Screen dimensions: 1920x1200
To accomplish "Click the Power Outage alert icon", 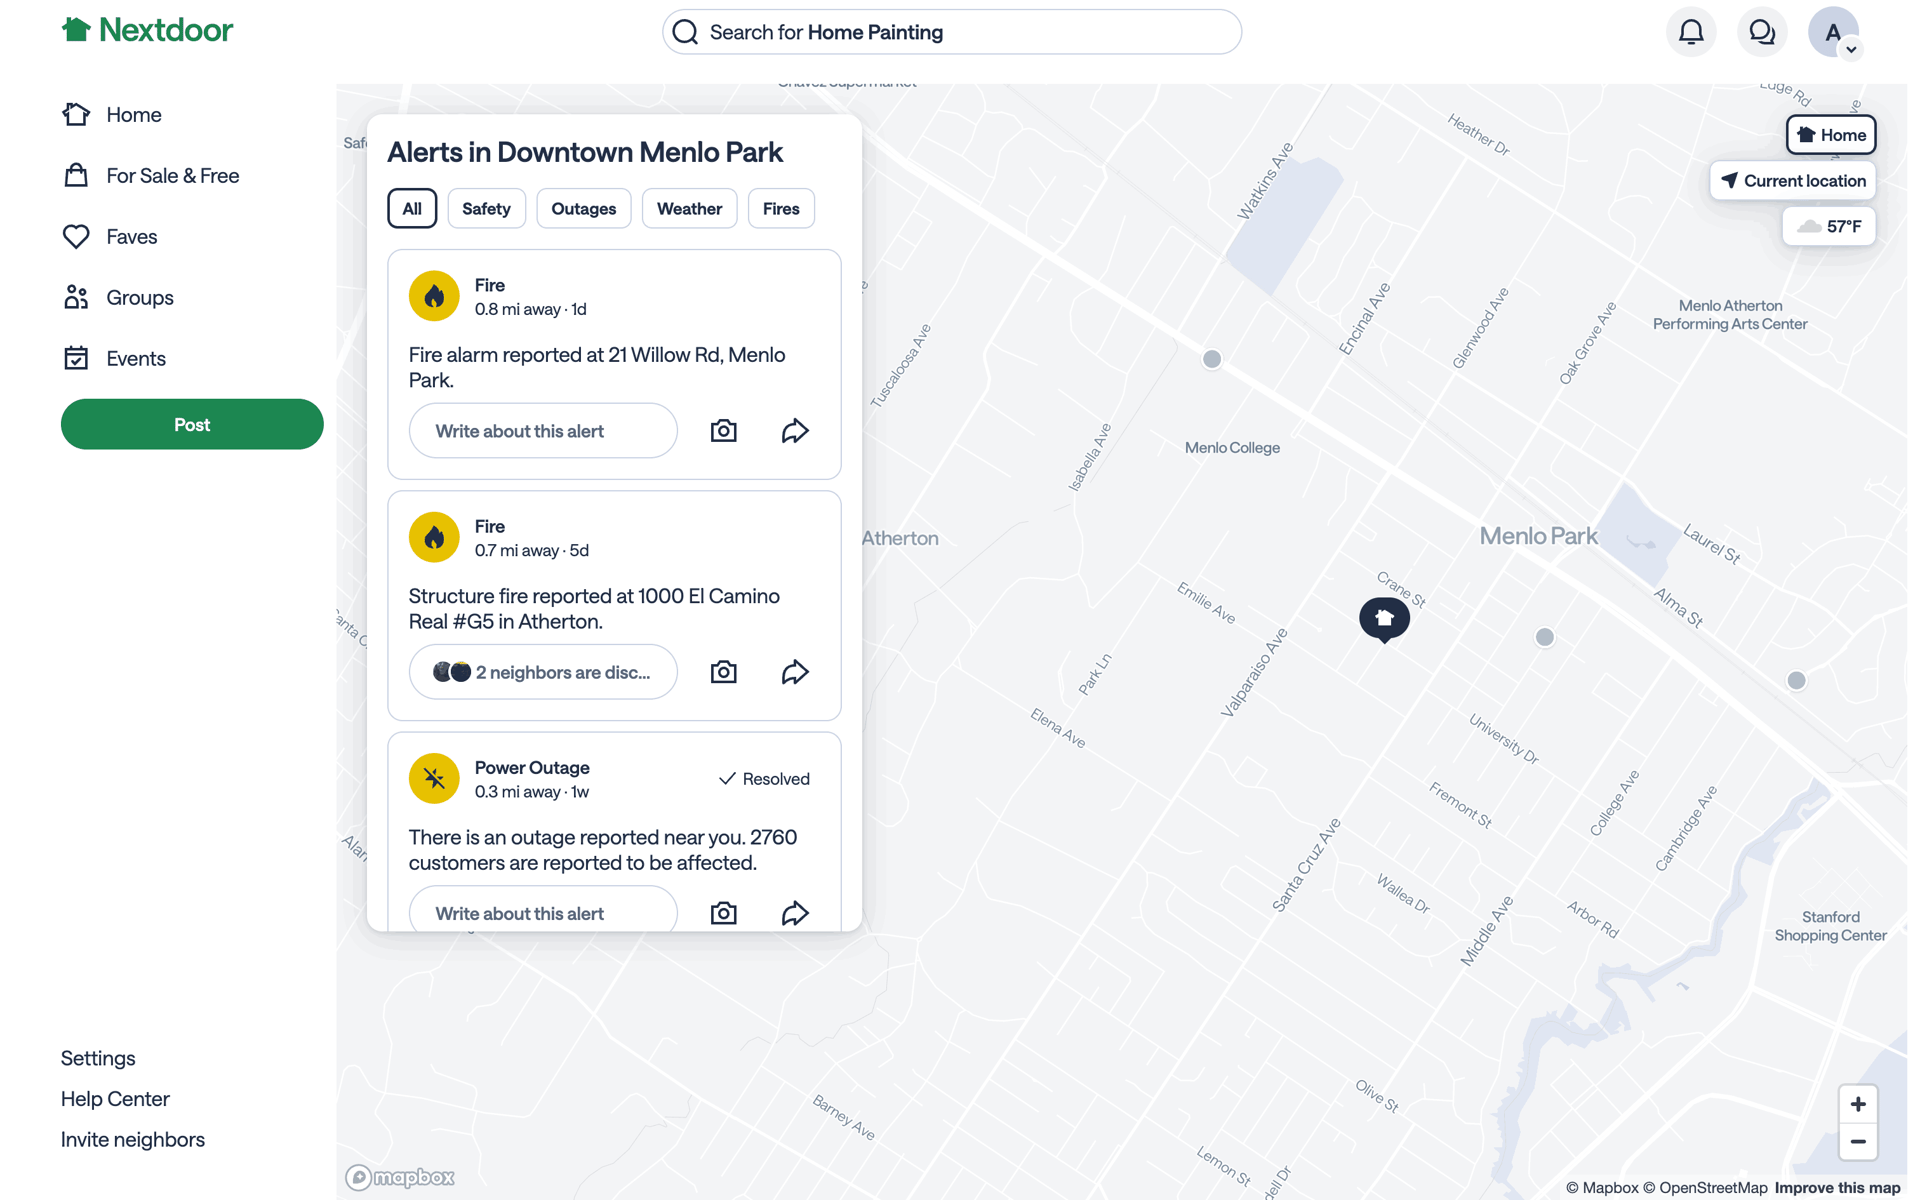I will tap(434, 778).
